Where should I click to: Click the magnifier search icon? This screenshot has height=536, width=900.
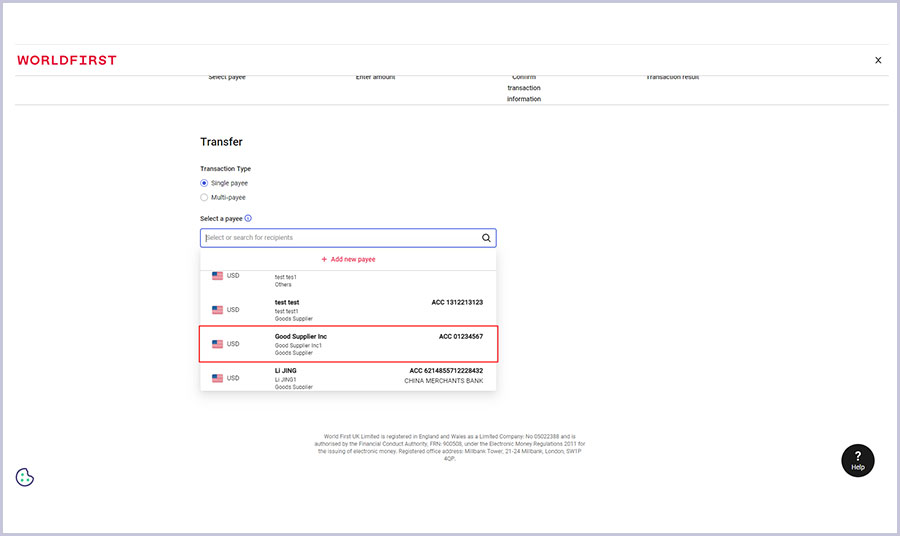click(x=486, y=238)
